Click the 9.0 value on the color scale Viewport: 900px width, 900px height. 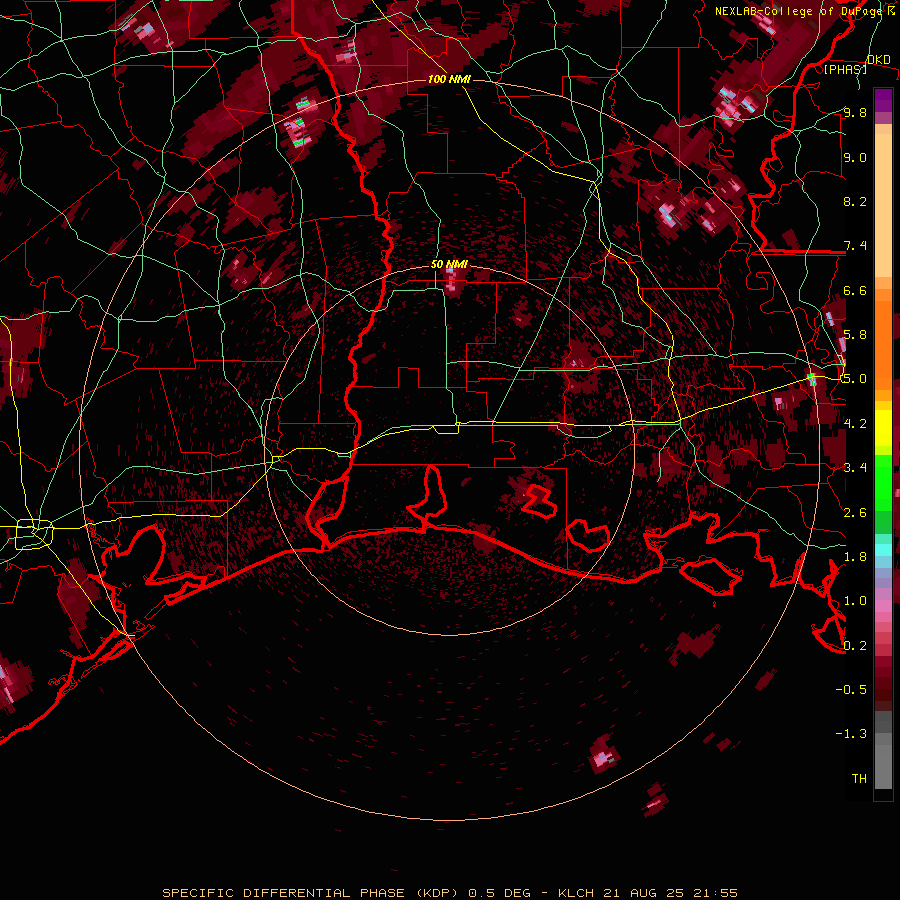855,157
